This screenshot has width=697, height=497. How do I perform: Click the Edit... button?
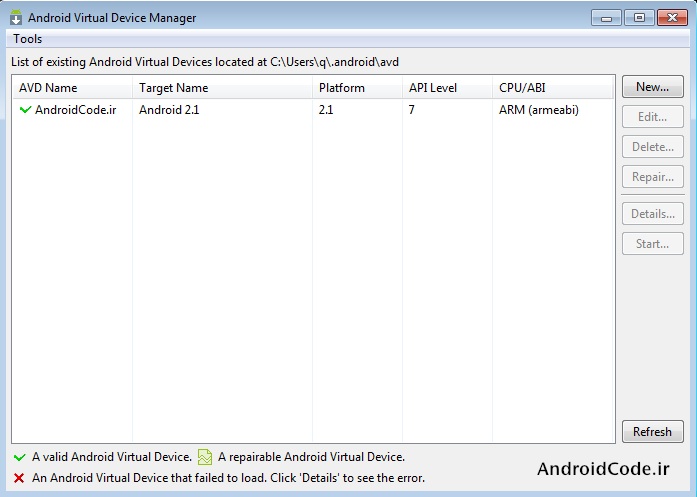[653, 117]
